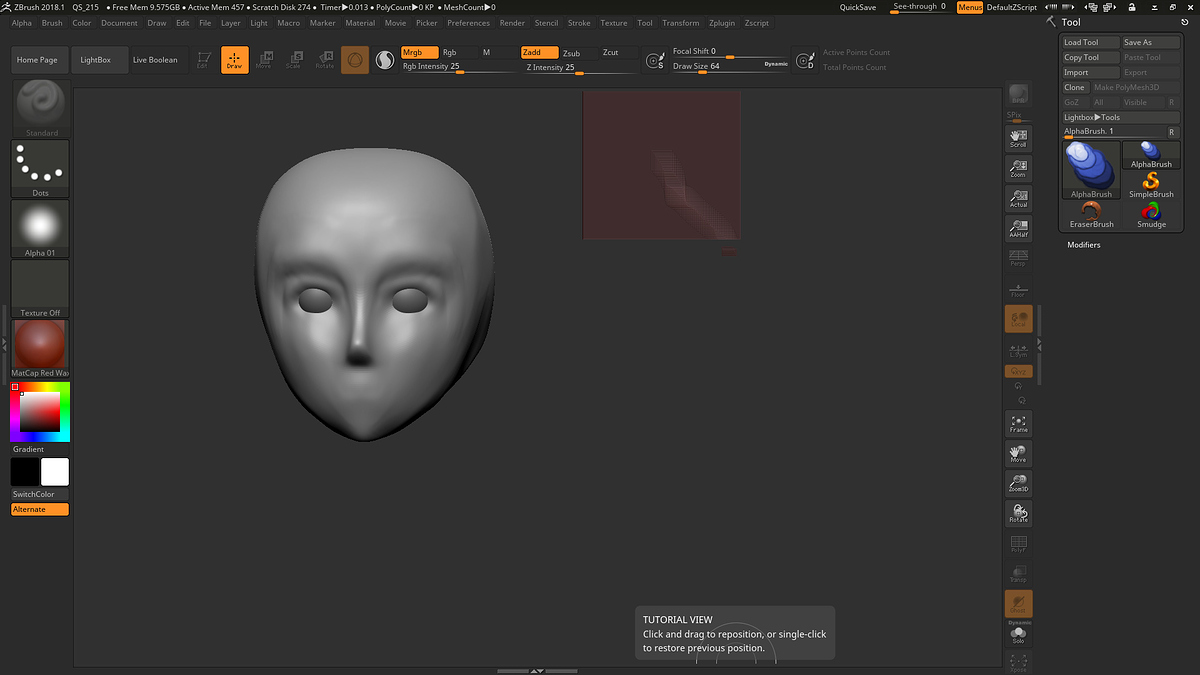1200x675 pixels.
Task: Click the Load Tool button
Action: click(x=1091, y=42)
